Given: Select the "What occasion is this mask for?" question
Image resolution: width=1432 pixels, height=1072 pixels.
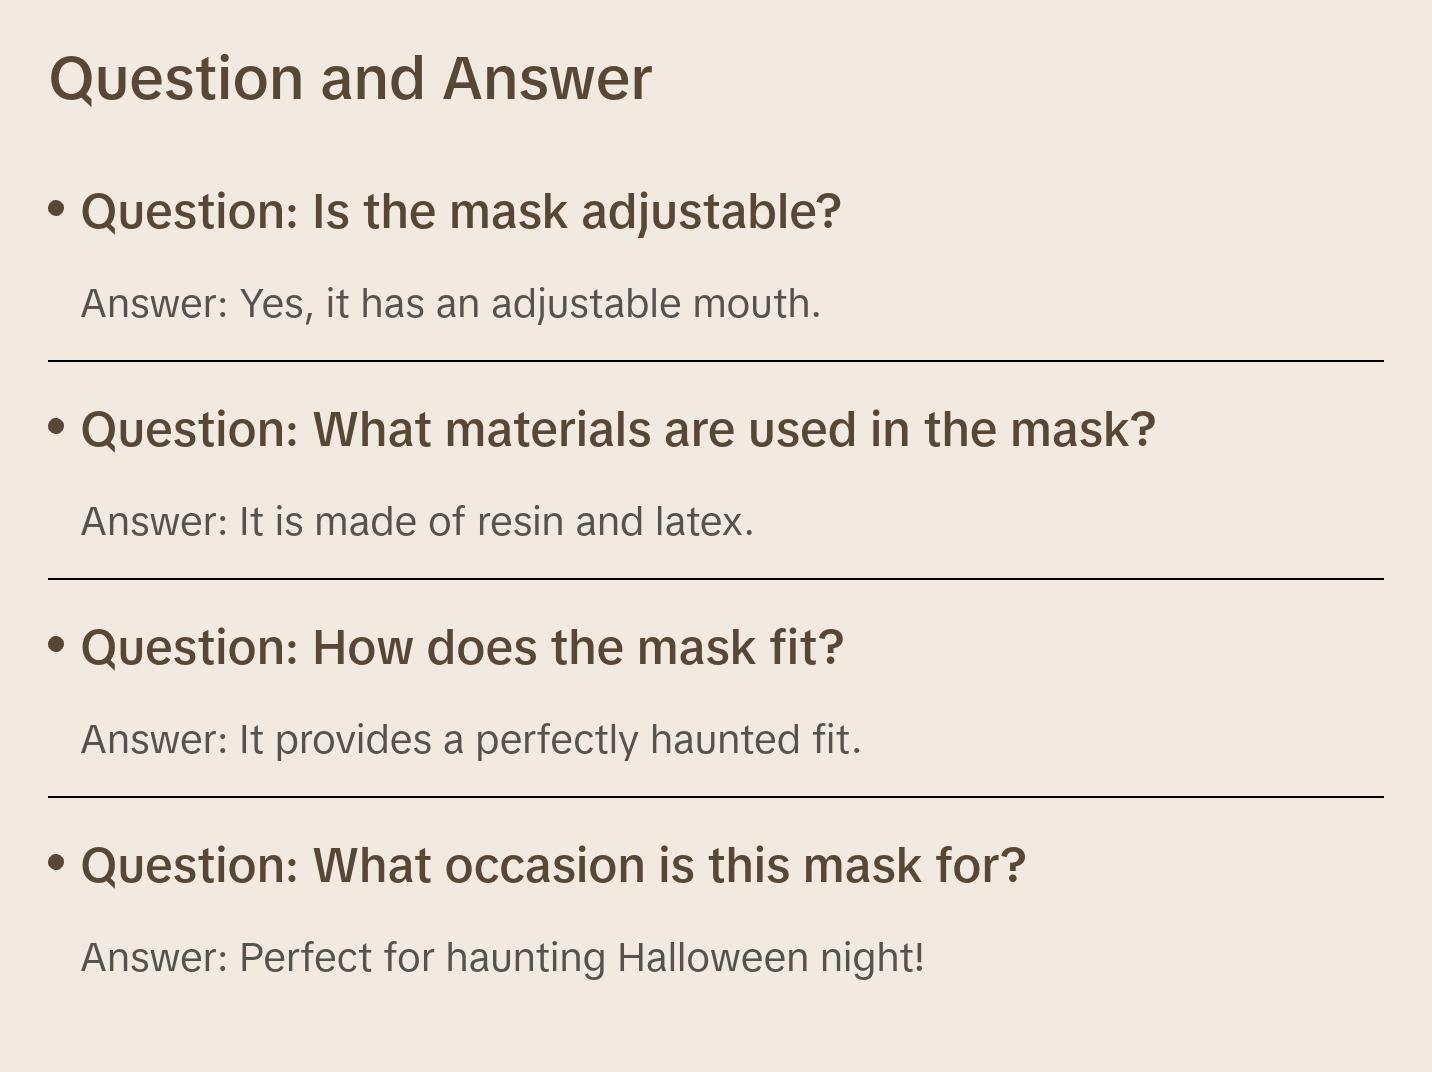Looking at the screenshot, I should tap(553, 866).
